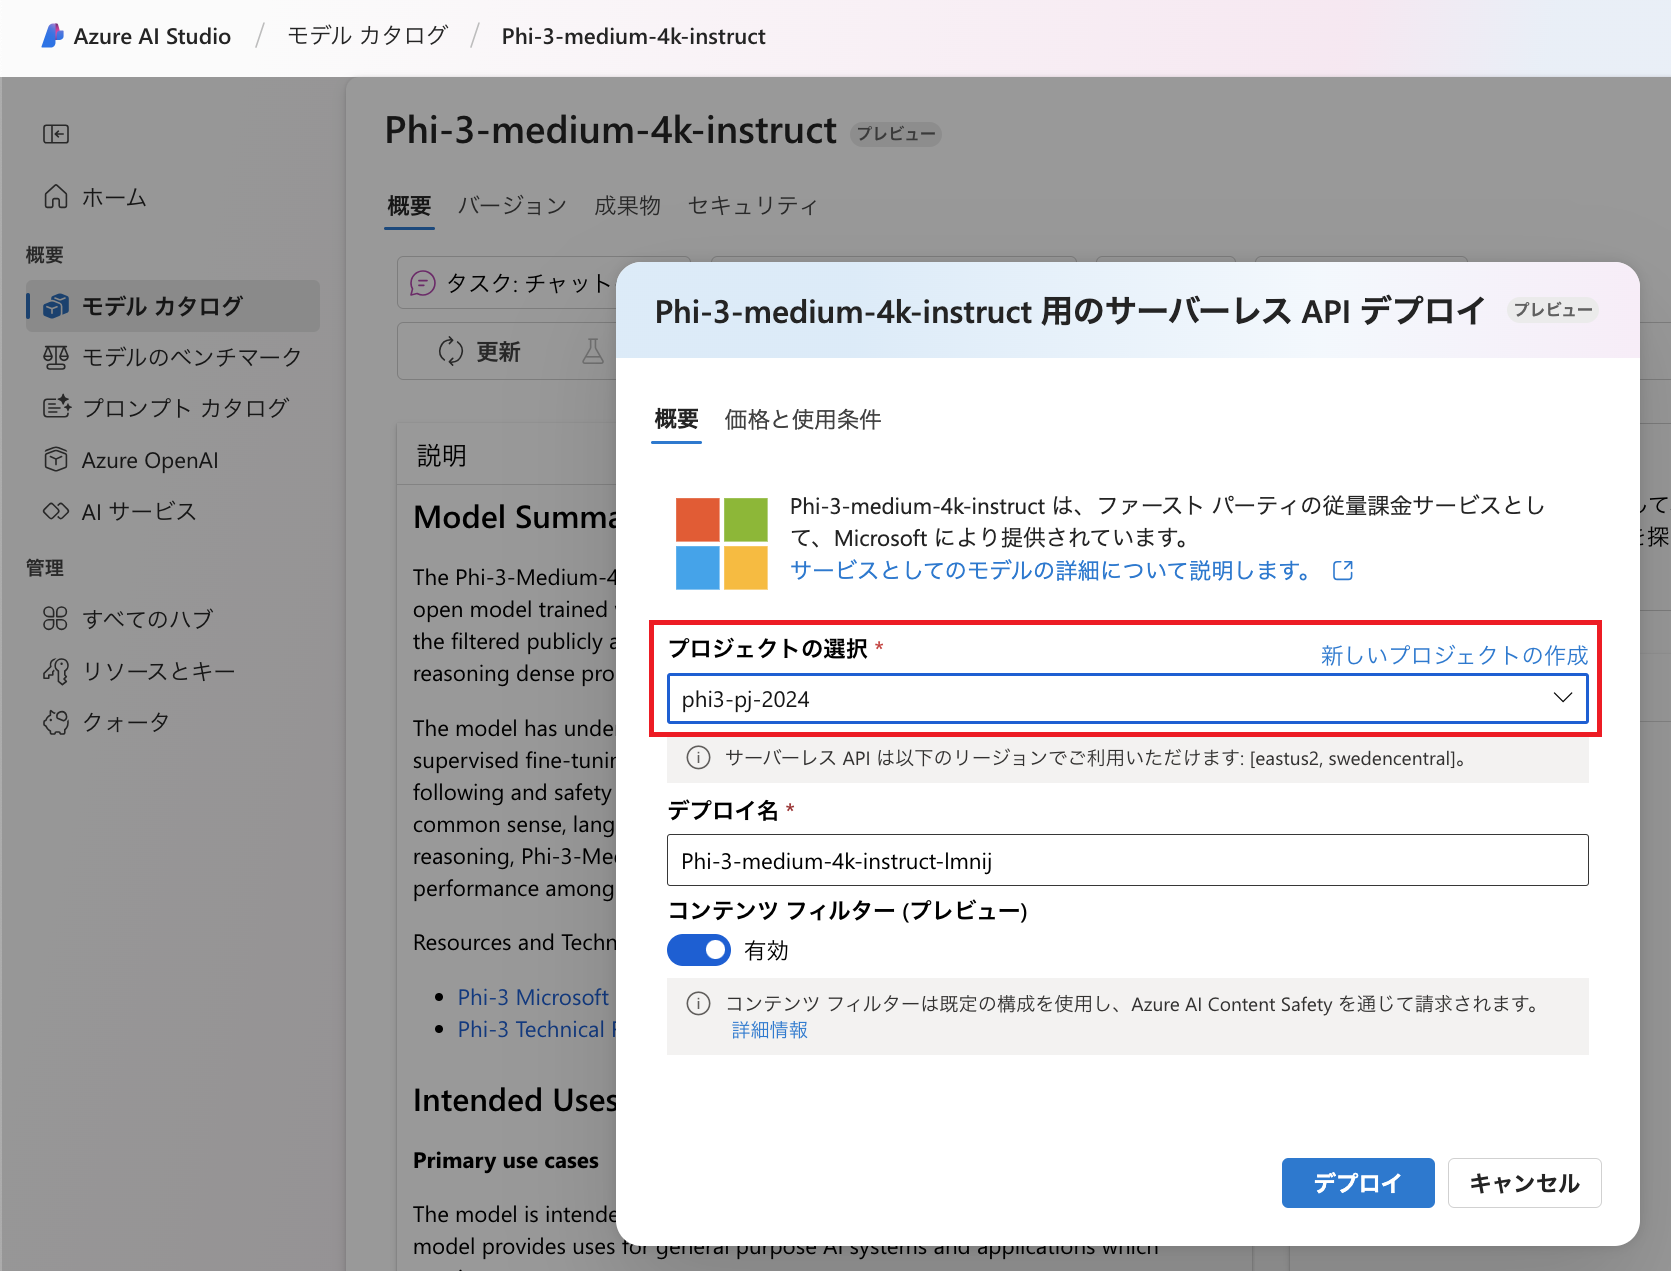This screenshot has width=1671, height=1271.
Task: Click the プレビュー badge by the page title
Action: pyautogui.click(x=896, y=134)
